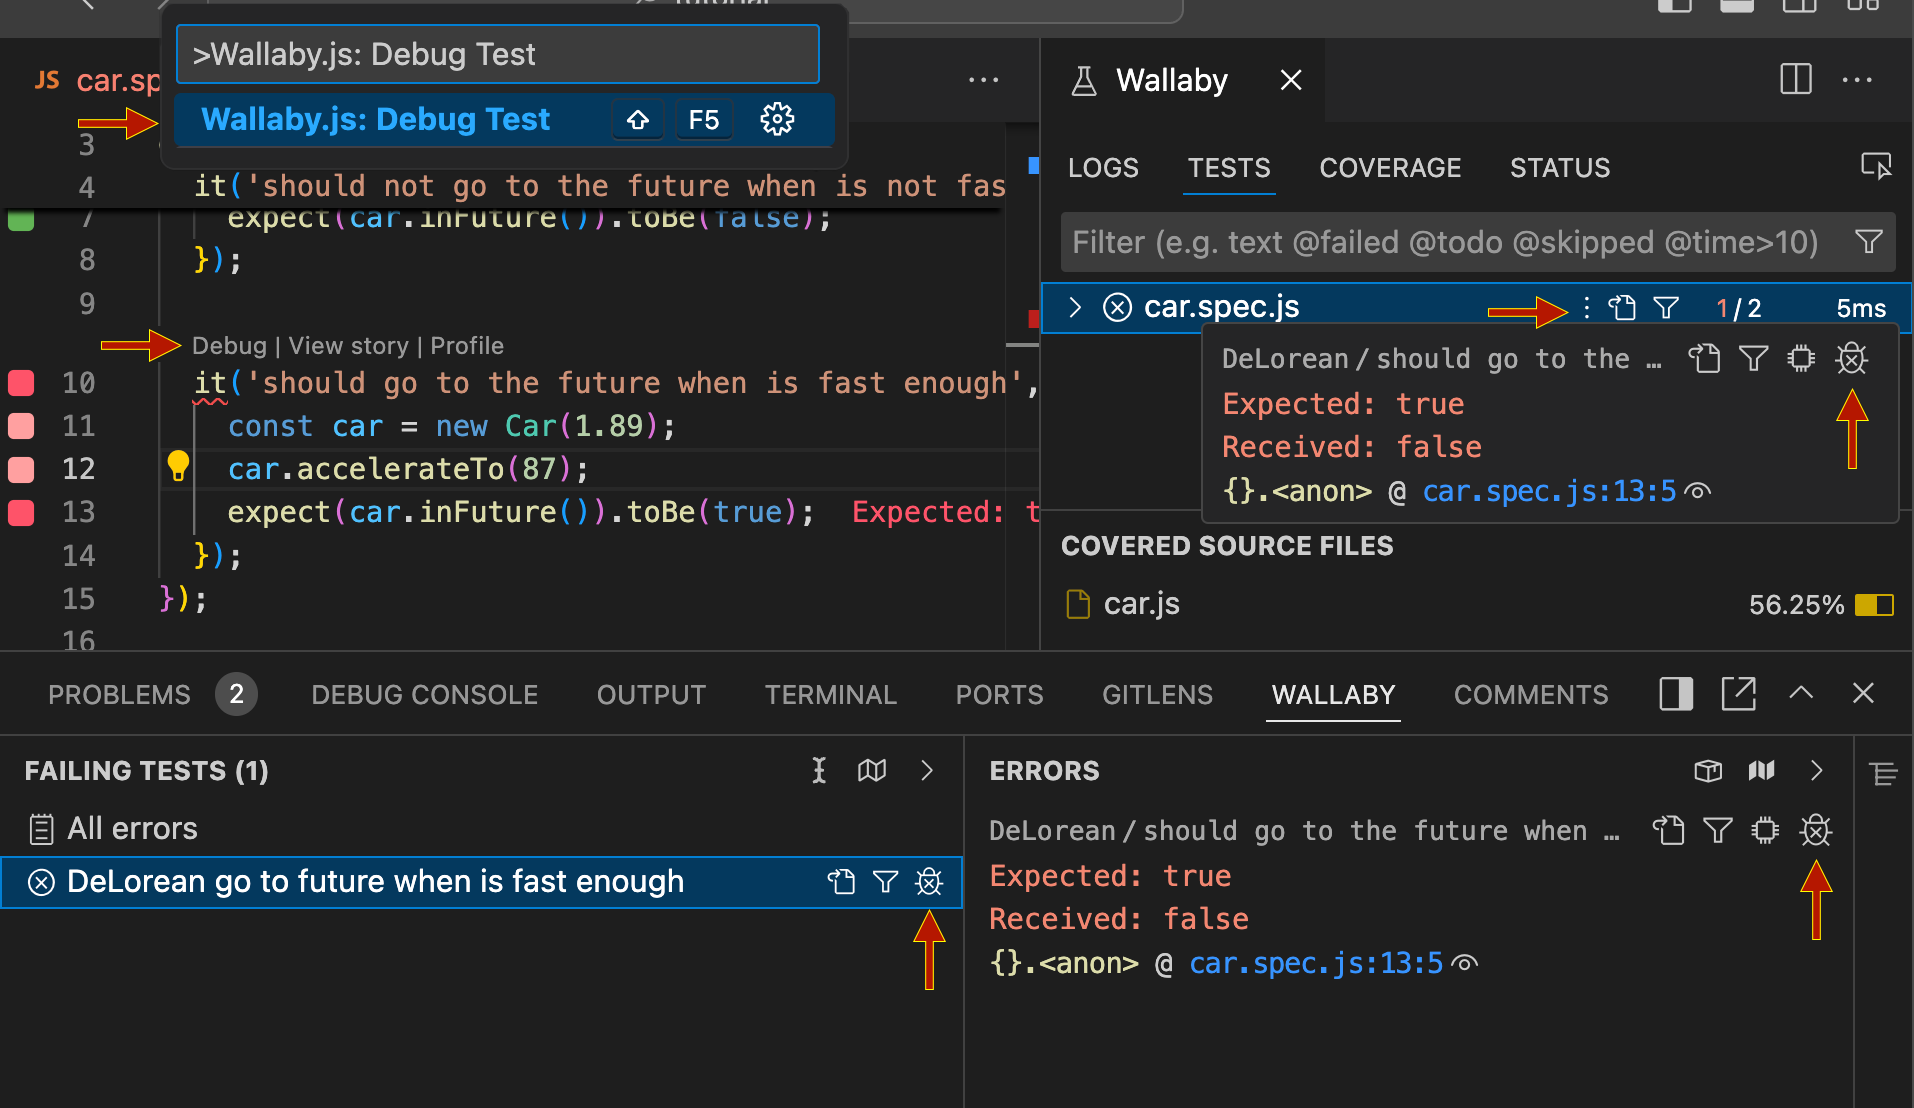
Task: Click the red coverage indicator at line 10
Action: [21, 383]
